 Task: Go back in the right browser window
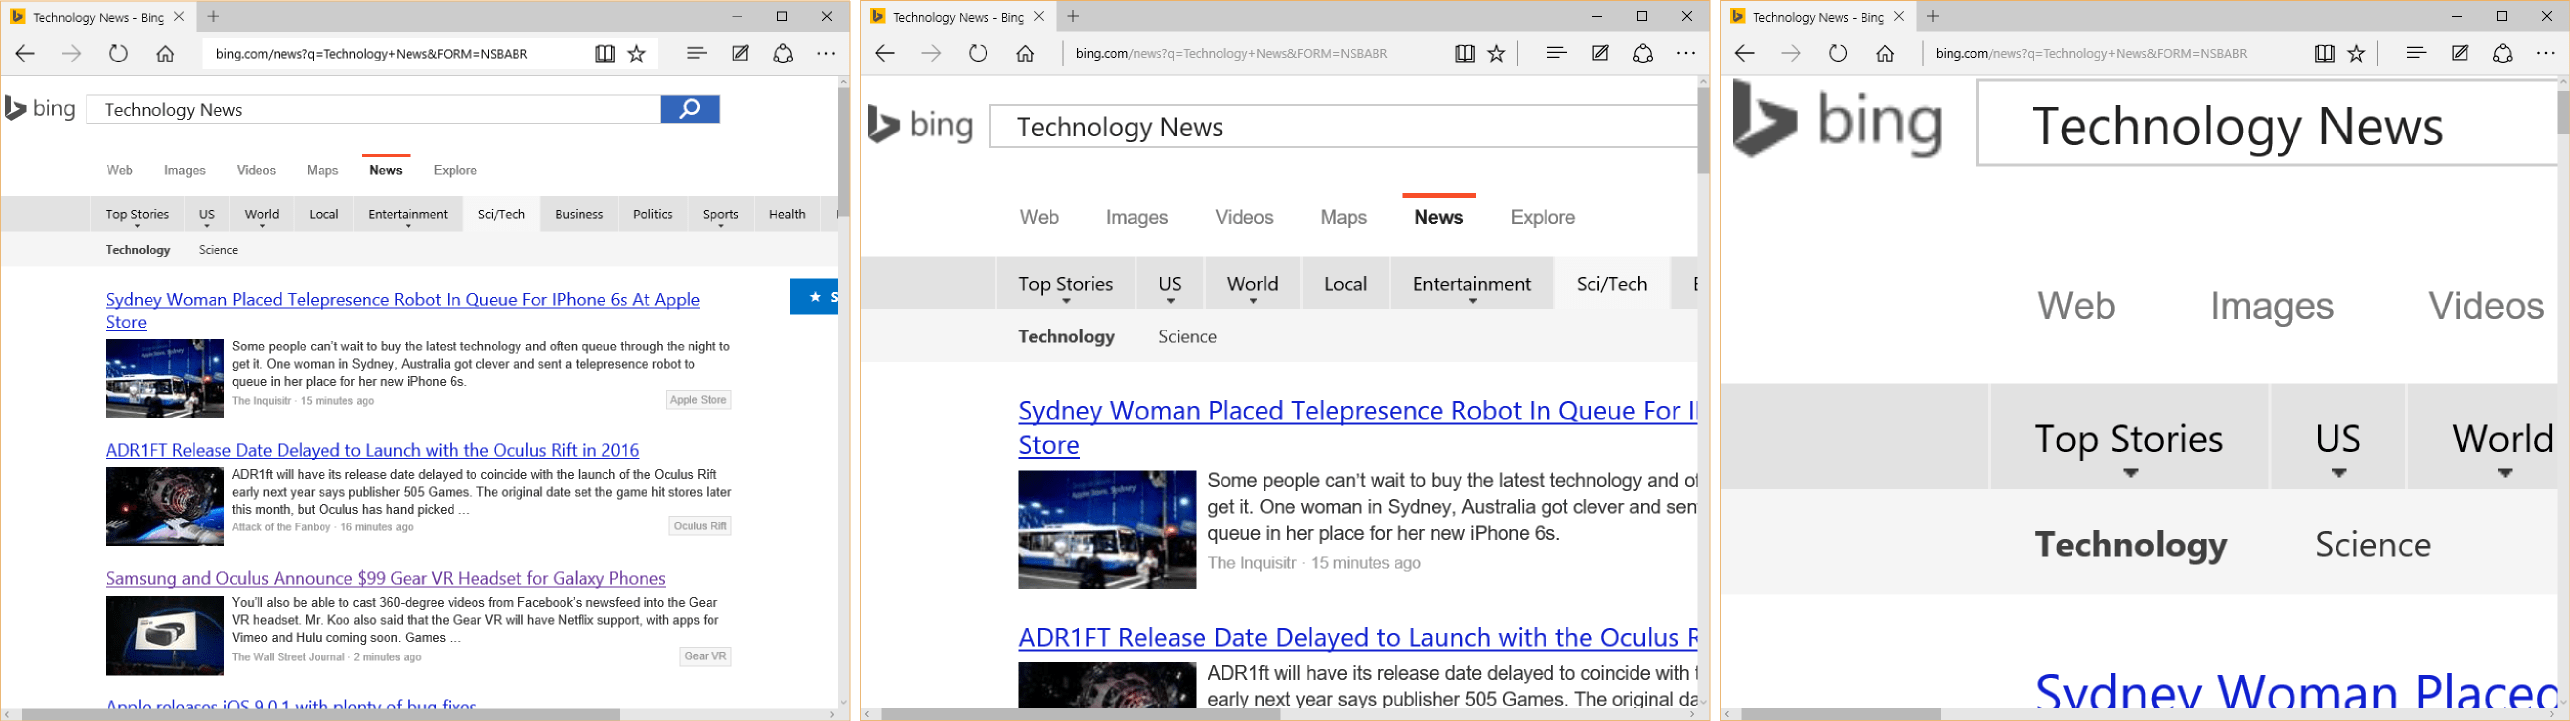tap(1745, 54)
